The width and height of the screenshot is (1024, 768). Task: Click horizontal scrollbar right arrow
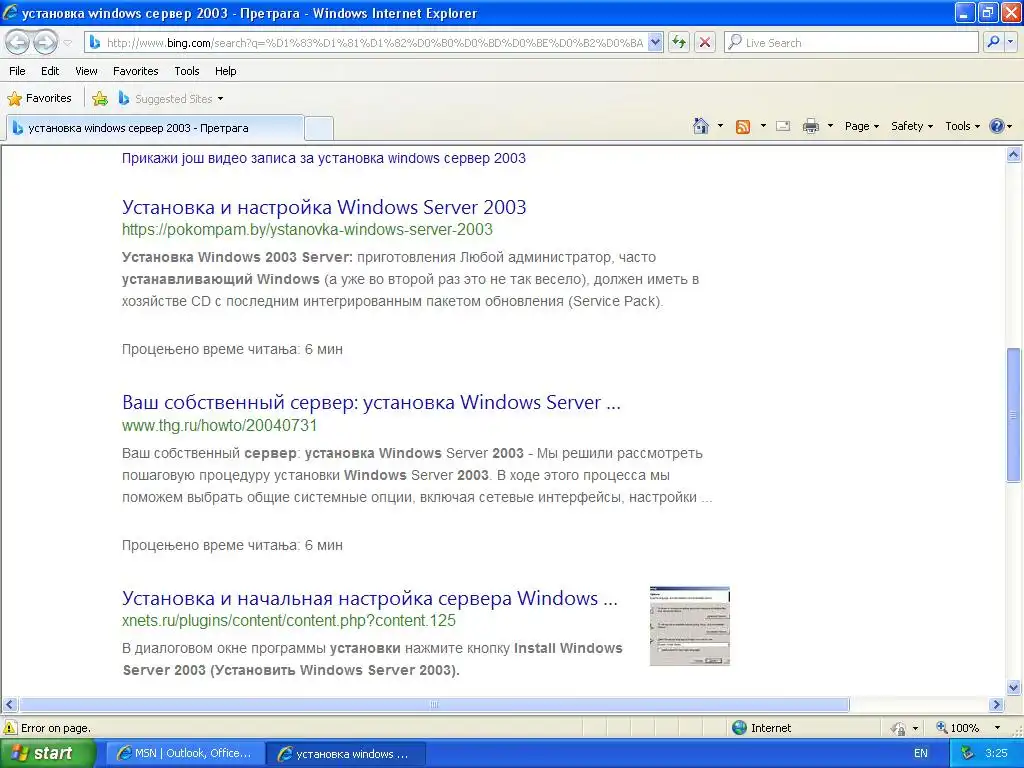(997, 705)
